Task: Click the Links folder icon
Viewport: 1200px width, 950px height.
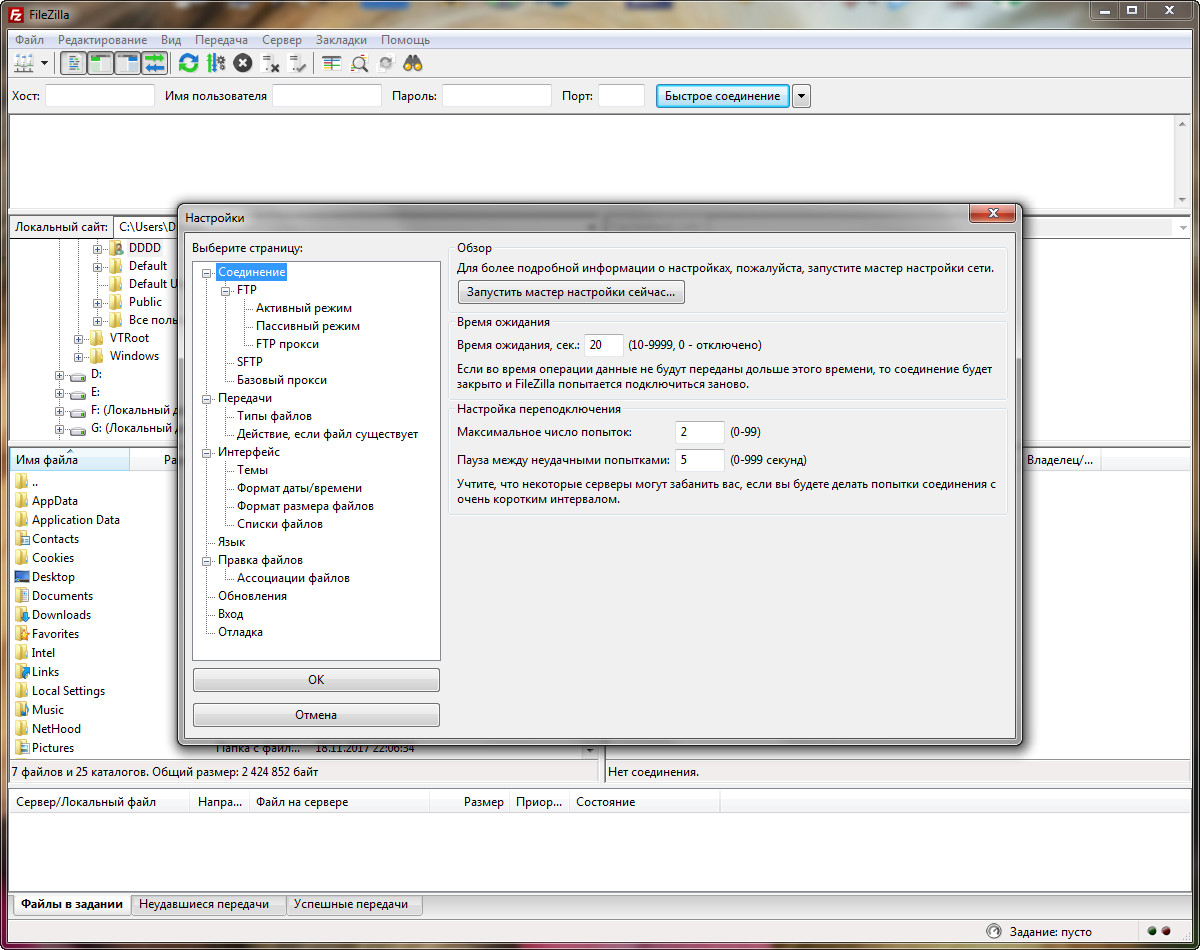Action: pyautogui.click(x=22, y=672)
